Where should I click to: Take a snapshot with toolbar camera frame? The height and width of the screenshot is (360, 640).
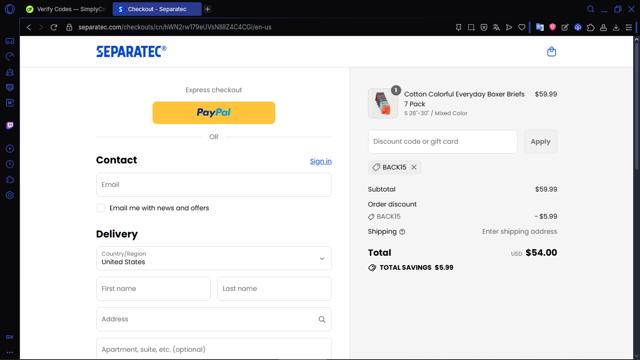coord(471,27)
